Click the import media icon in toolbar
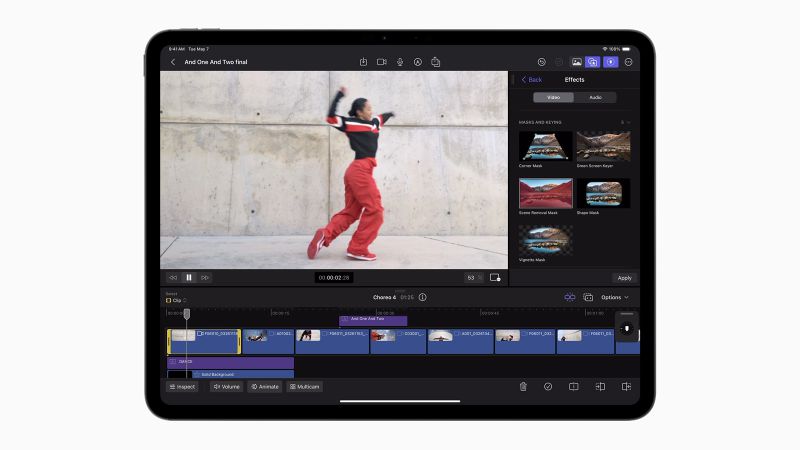This screenshot has width=800, height=450. click(363, 62)
